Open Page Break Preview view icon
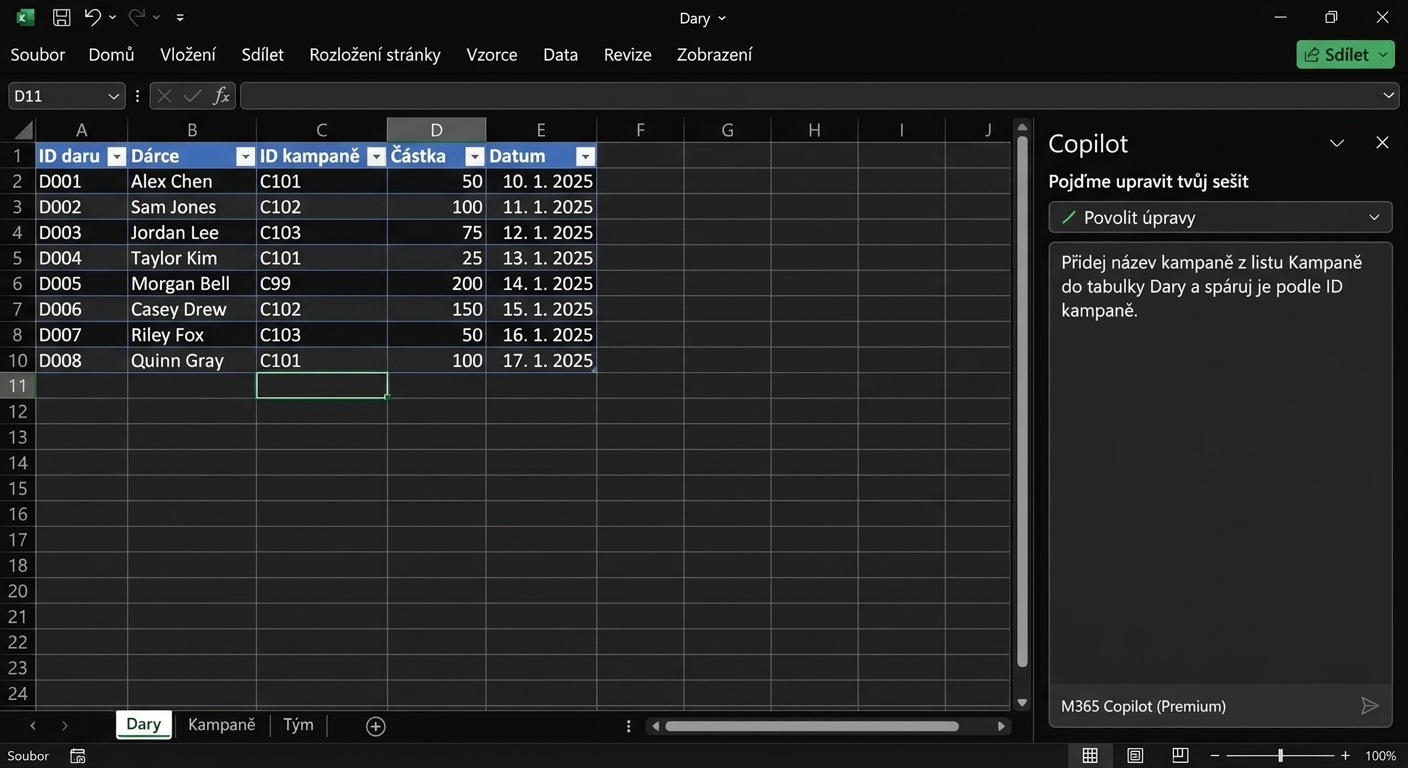This screenshot has height=768, width=1408. point(1180,756)
